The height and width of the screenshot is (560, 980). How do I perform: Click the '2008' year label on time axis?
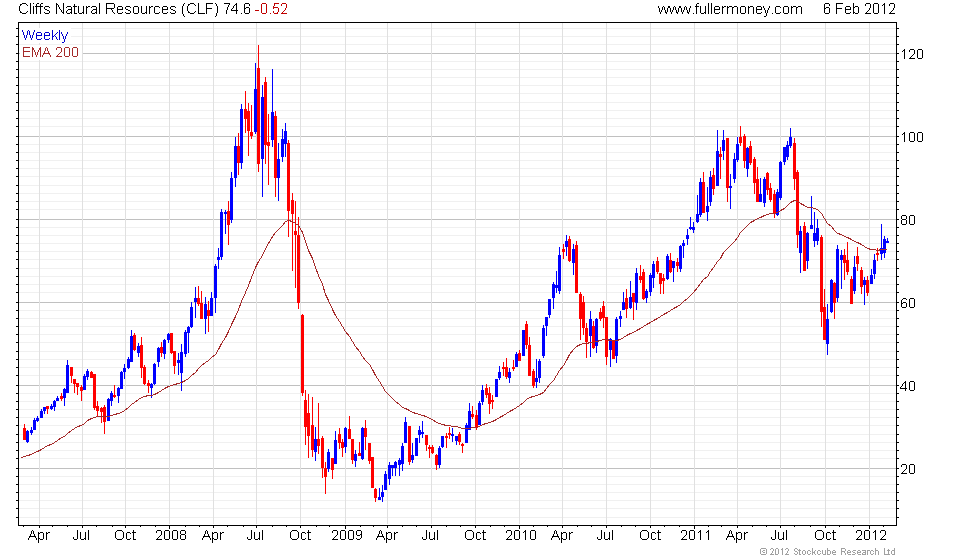tap(171, 536)
